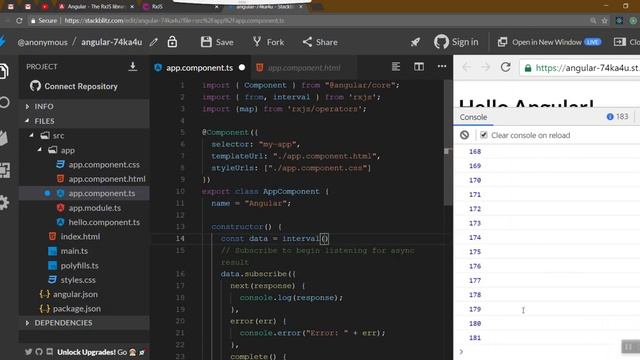Screen dimensions: 640x360
Task: Expand the DEPENDENCIES section
Action: 84,322
